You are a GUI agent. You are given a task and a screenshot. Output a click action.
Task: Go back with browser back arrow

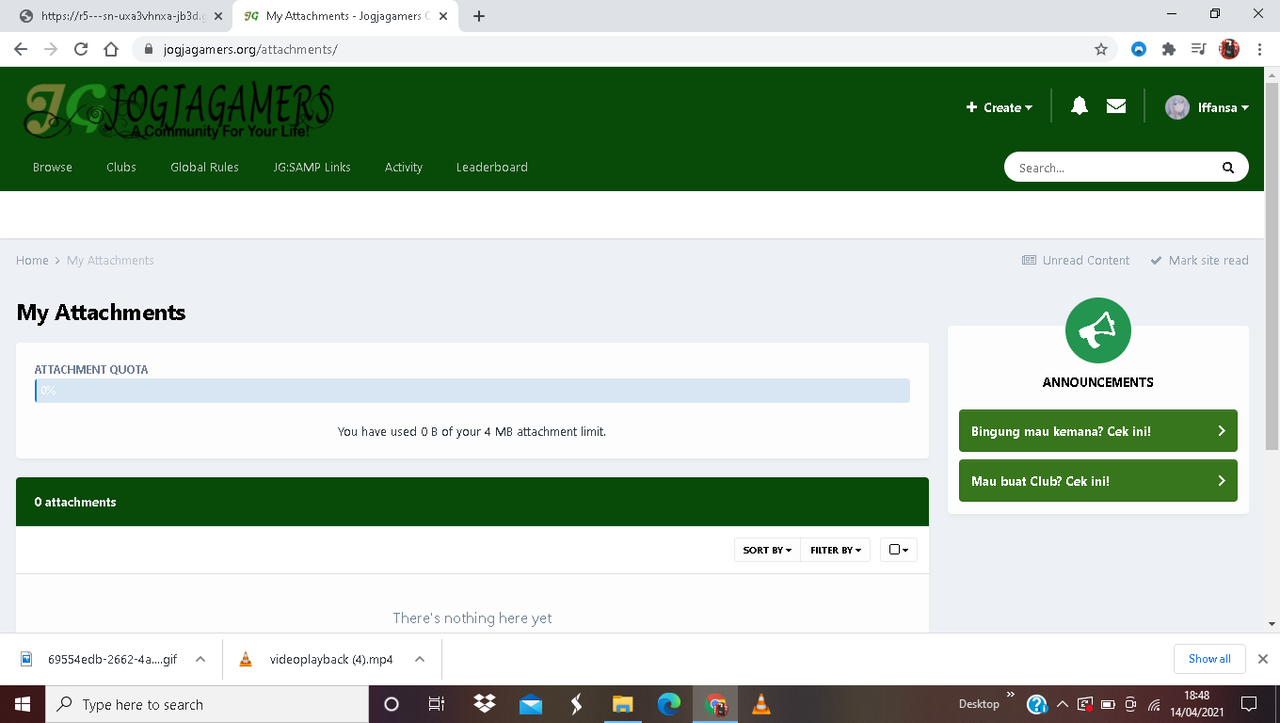(20, 49)
